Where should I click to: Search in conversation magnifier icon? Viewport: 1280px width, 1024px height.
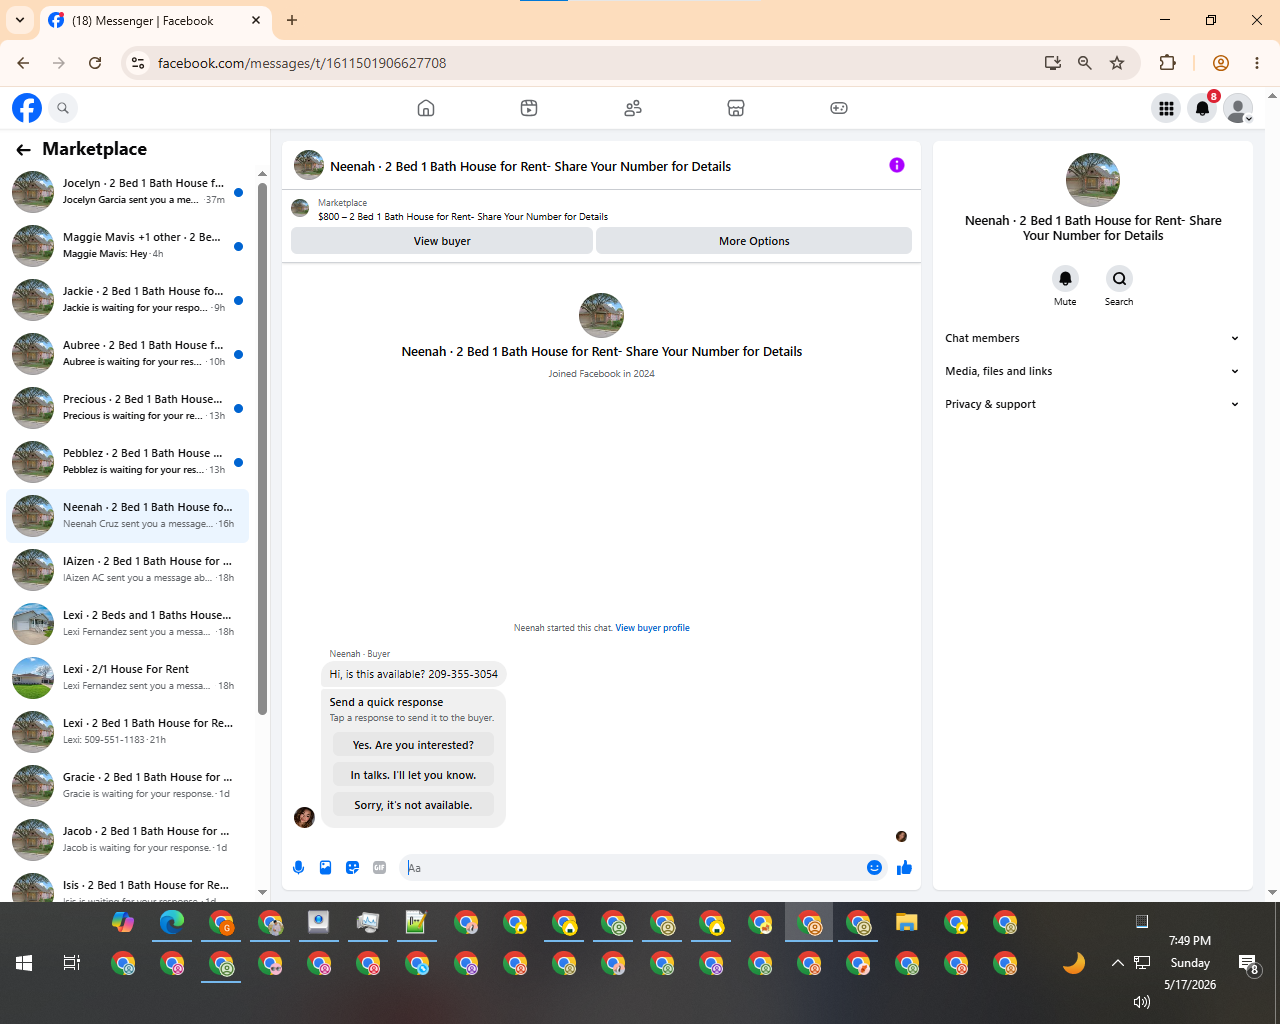tap(1119, 279)
